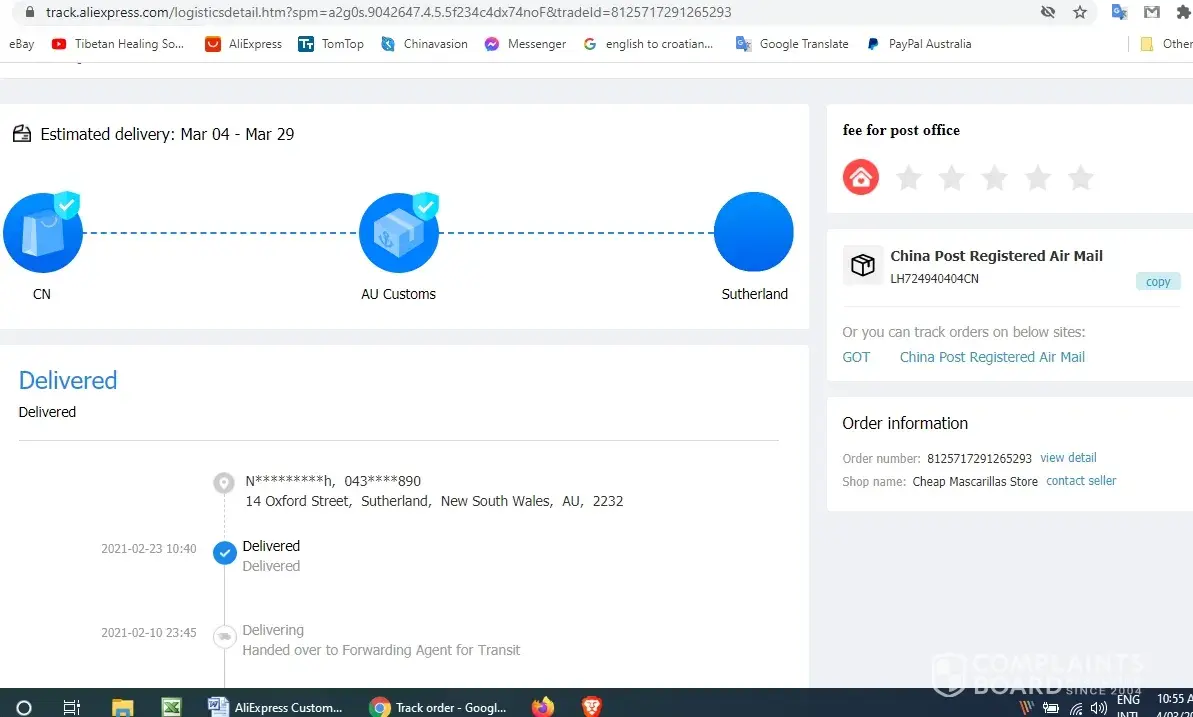
Task: Click the address line 14 Oxford Street, Sutherland
Action: pos(434,502)
